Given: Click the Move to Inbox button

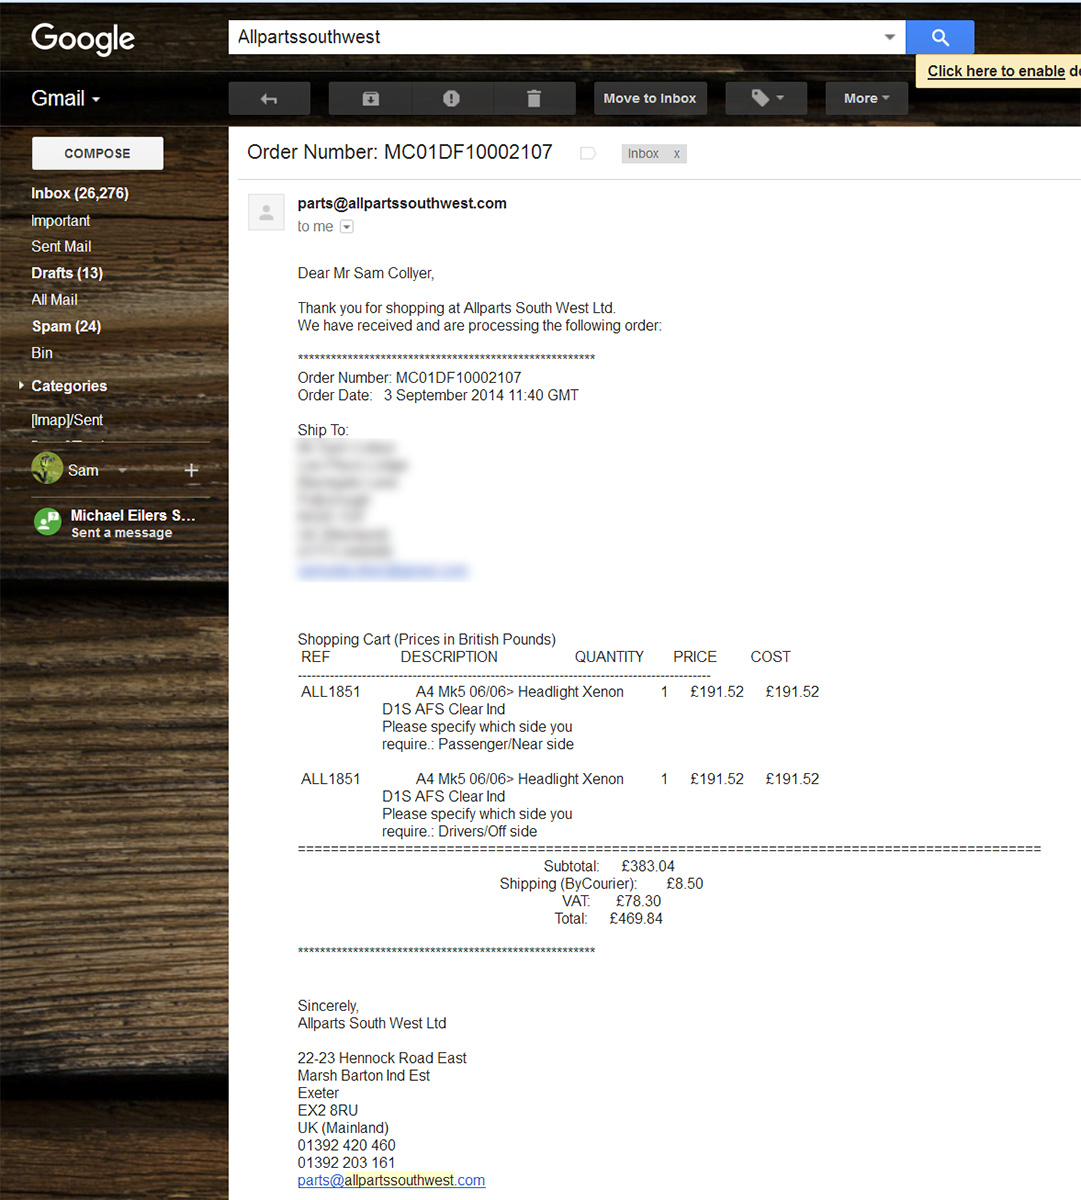Looking at the screenshot, I should click(x=649, y=99).
